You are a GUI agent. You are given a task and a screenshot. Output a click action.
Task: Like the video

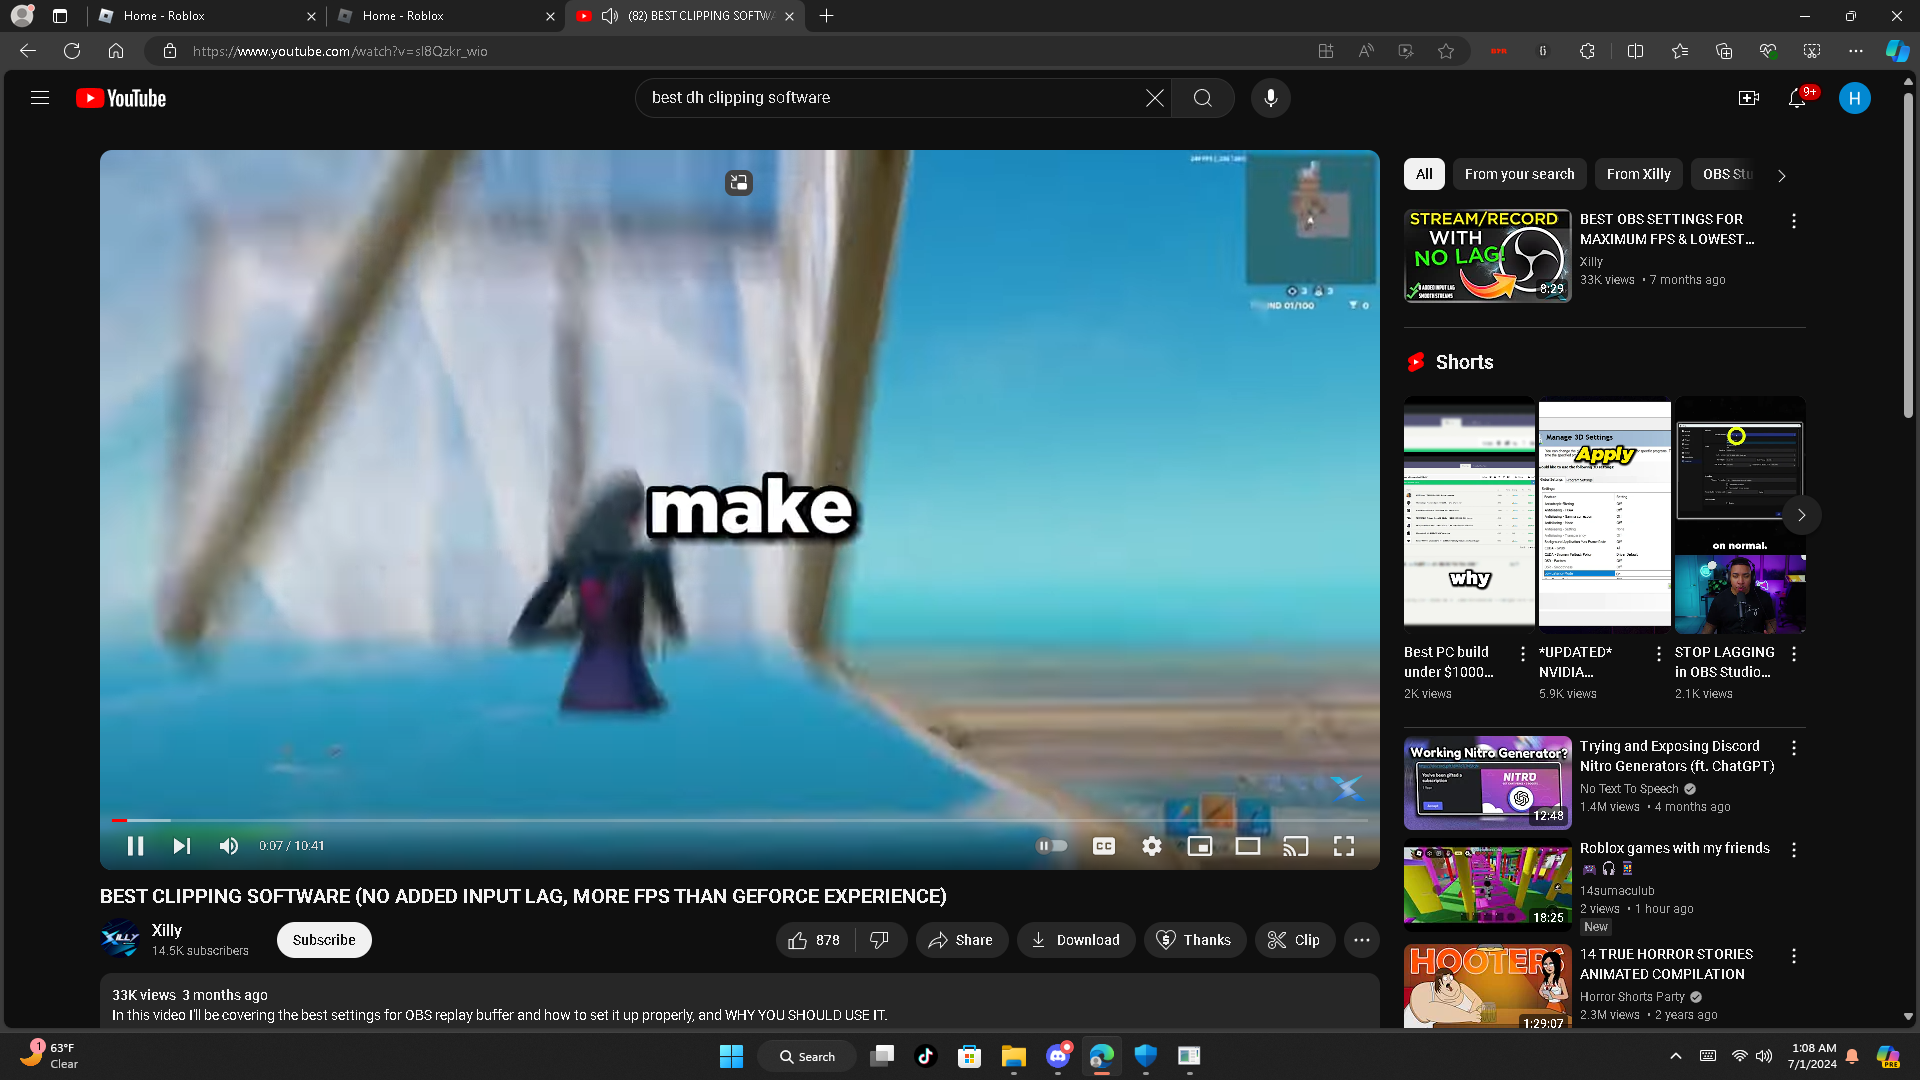coord(814,940)
